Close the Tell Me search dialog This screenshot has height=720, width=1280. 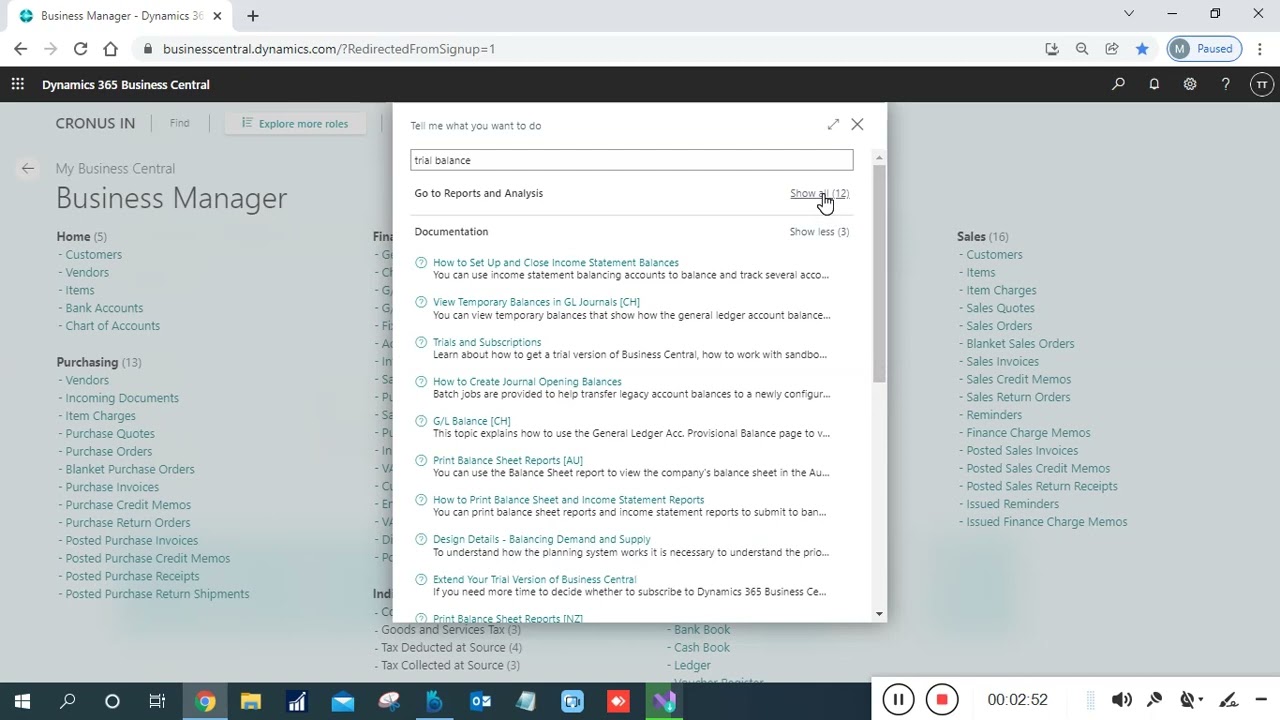tap(857, 124)
